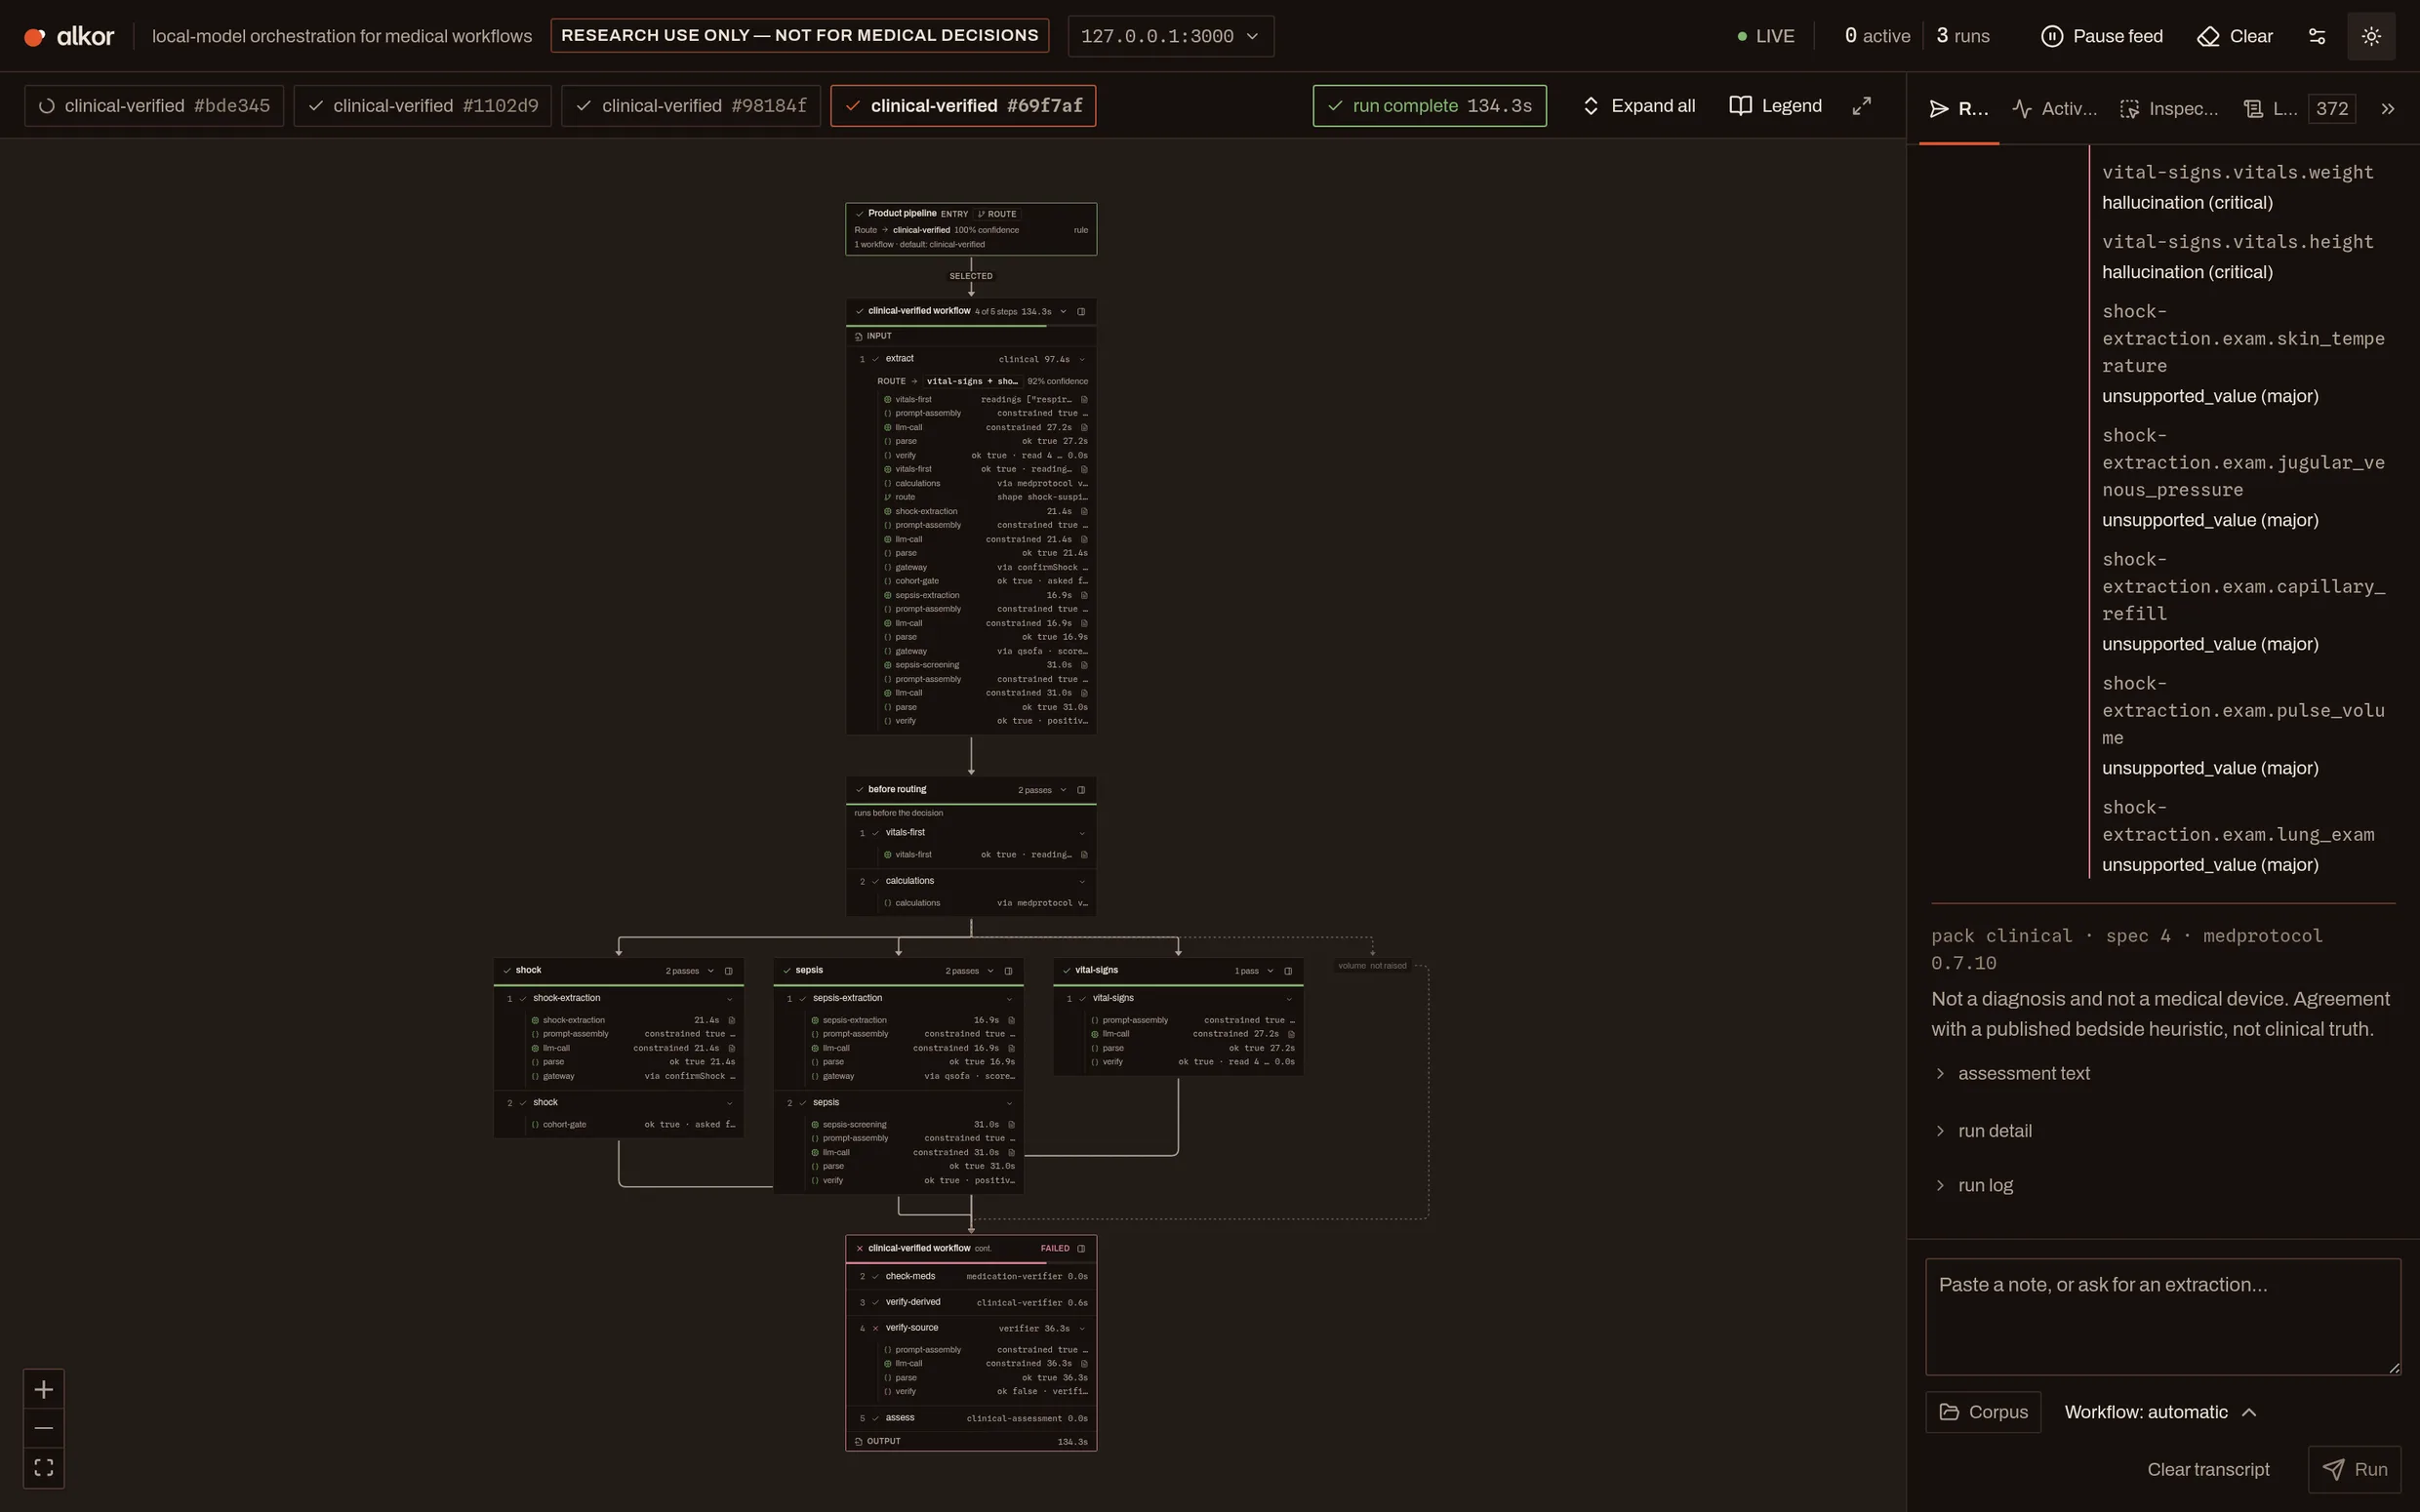Clear the feed with the Clear button
This screenshot has height=1512, width=2420.
point(2235,36)
